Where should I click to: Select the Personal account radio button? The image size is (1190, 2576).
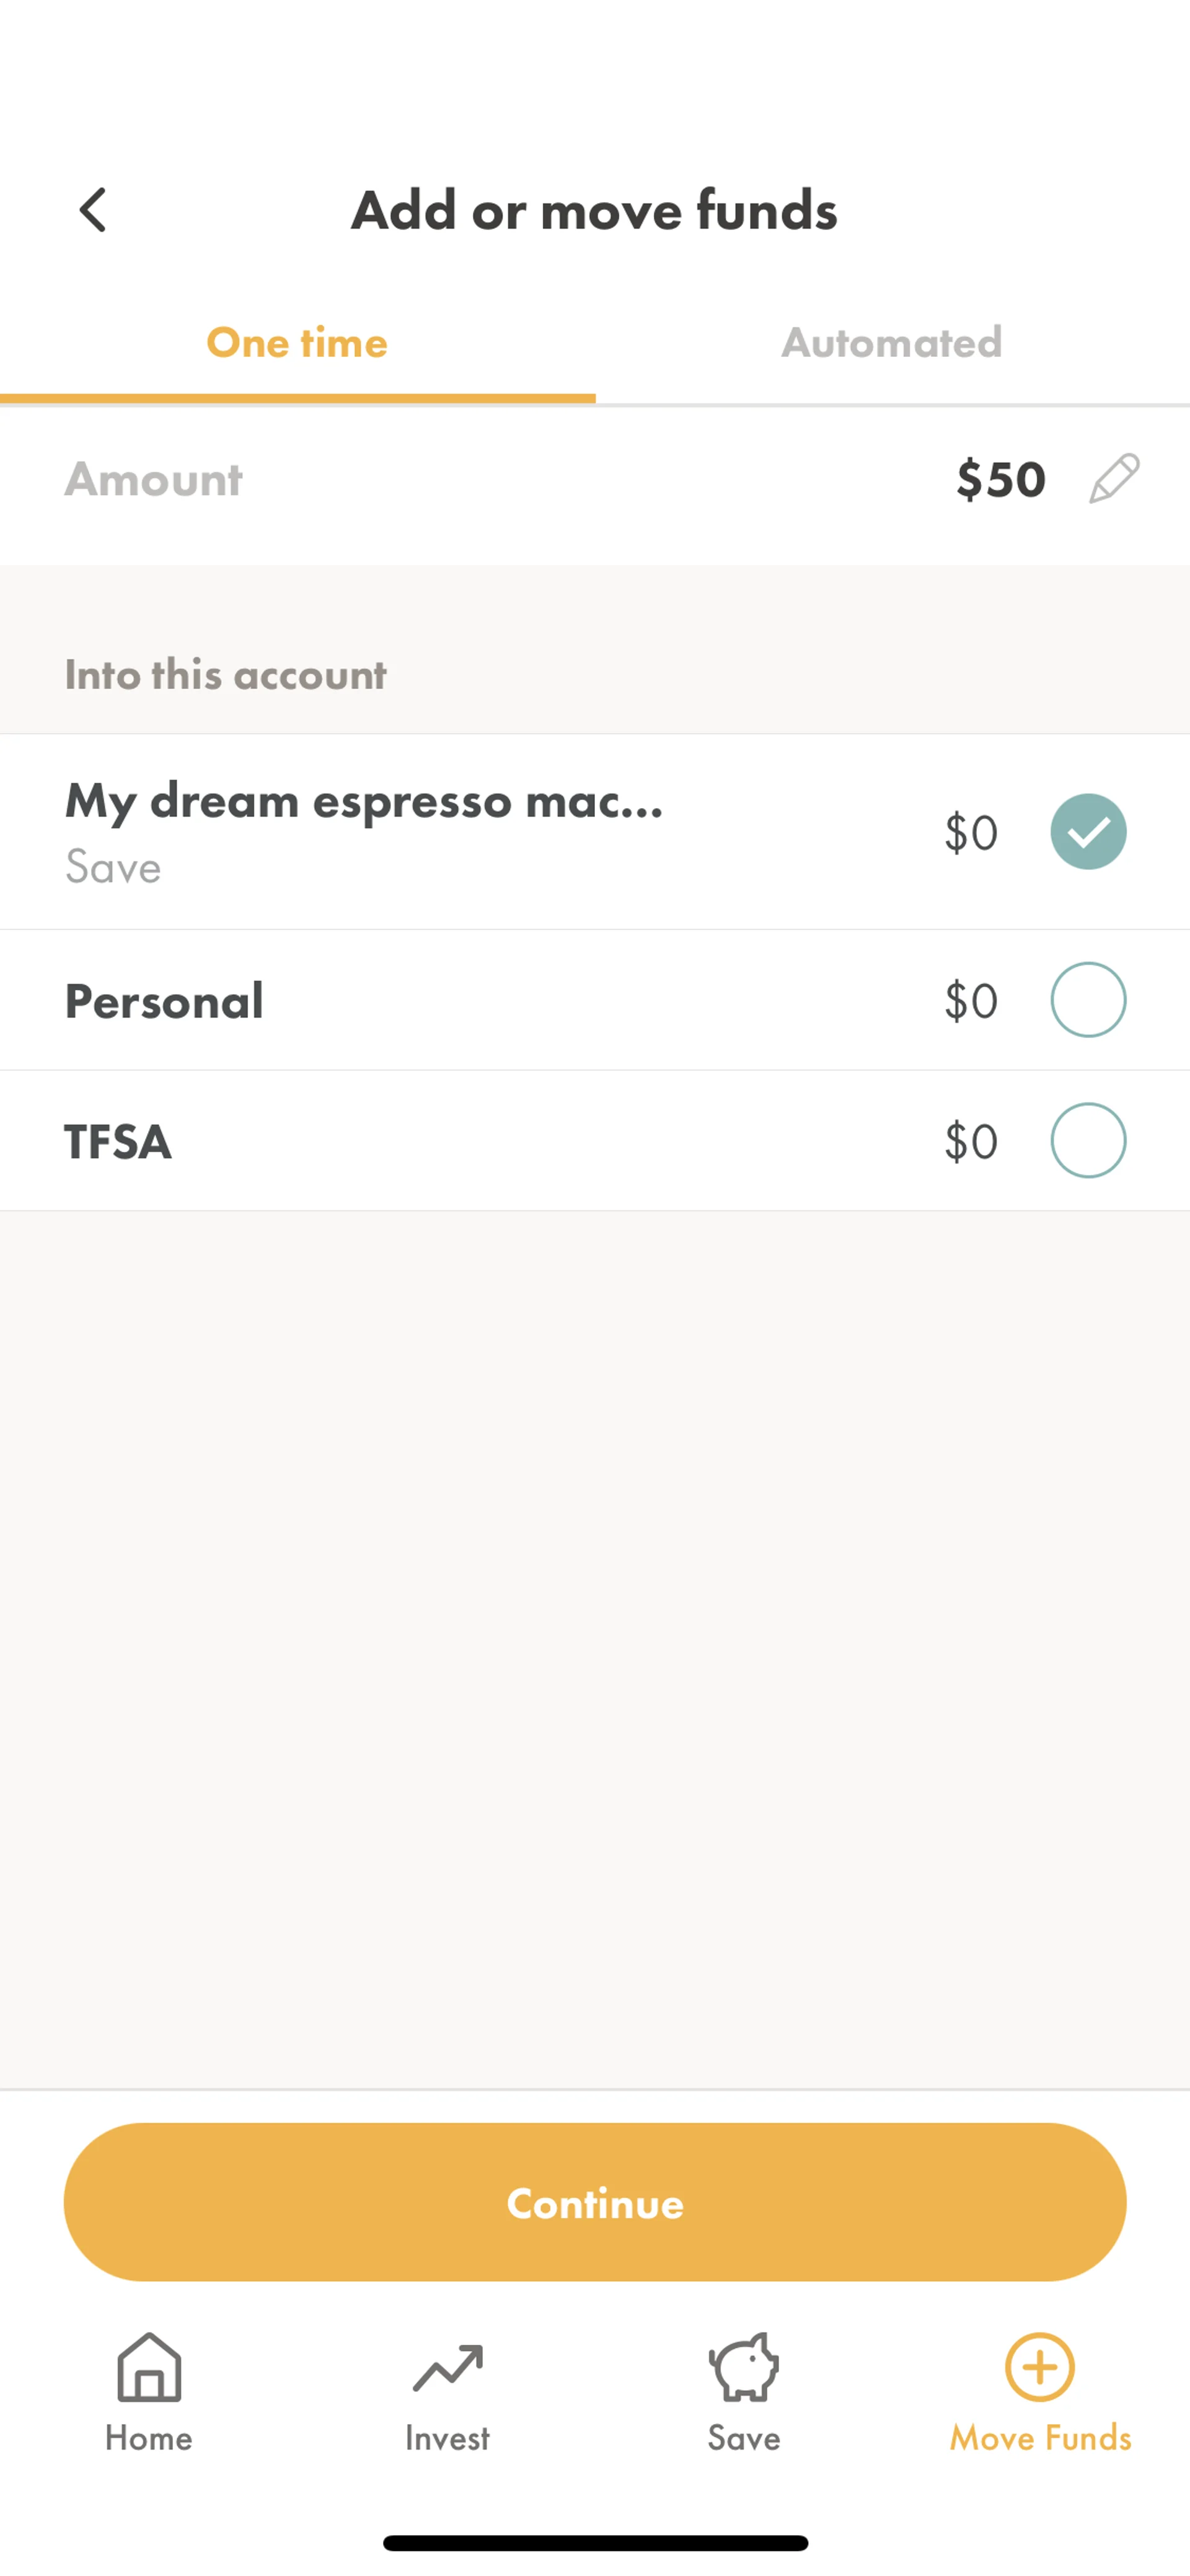tap(1088, 999)
